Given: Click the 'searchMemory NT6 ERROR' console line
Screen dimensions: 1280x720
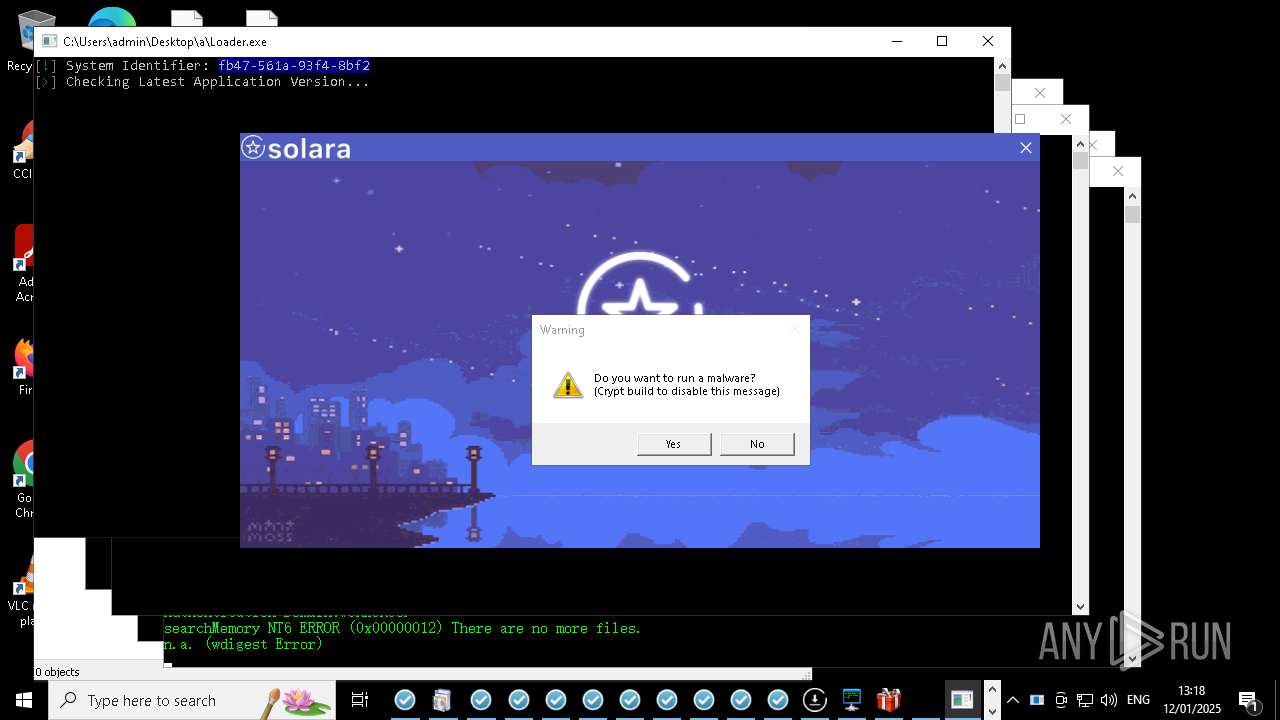Looking at the screenshot, I should coord(402,629).
